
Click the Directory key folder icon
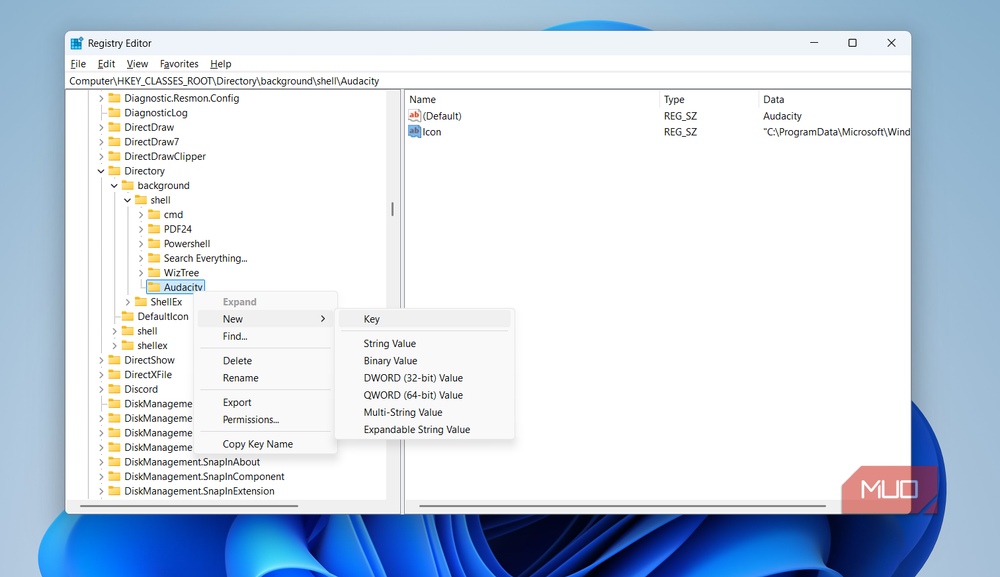point(115,171)
